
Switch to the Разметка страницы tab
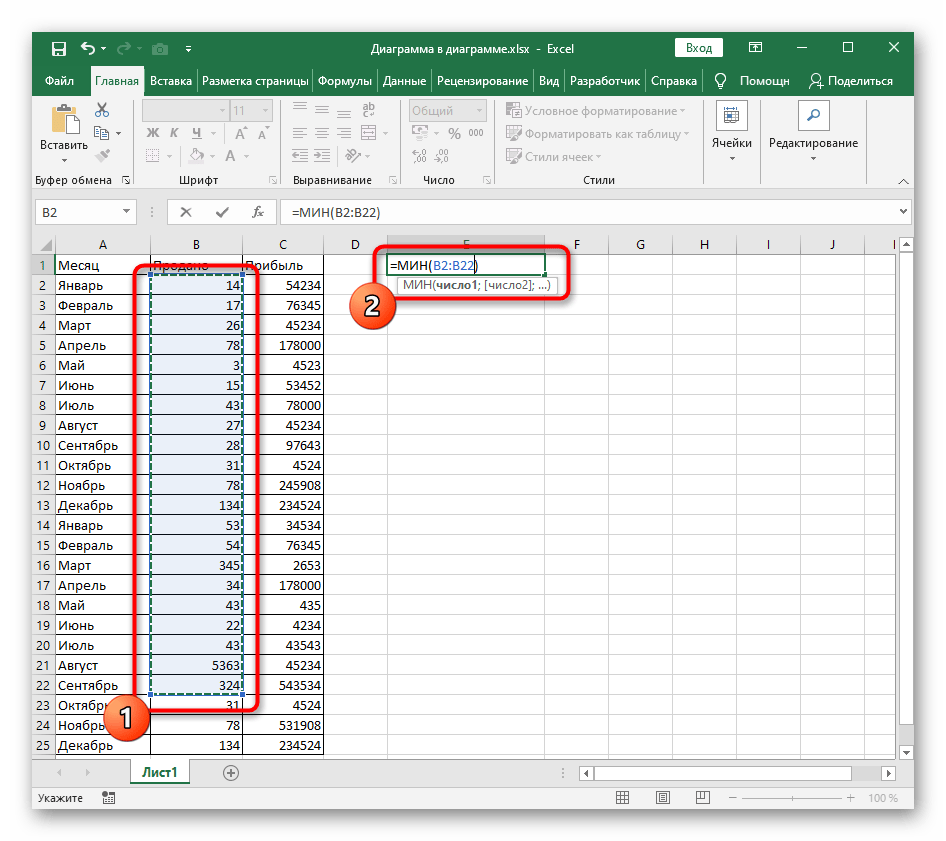coord(255,81)
